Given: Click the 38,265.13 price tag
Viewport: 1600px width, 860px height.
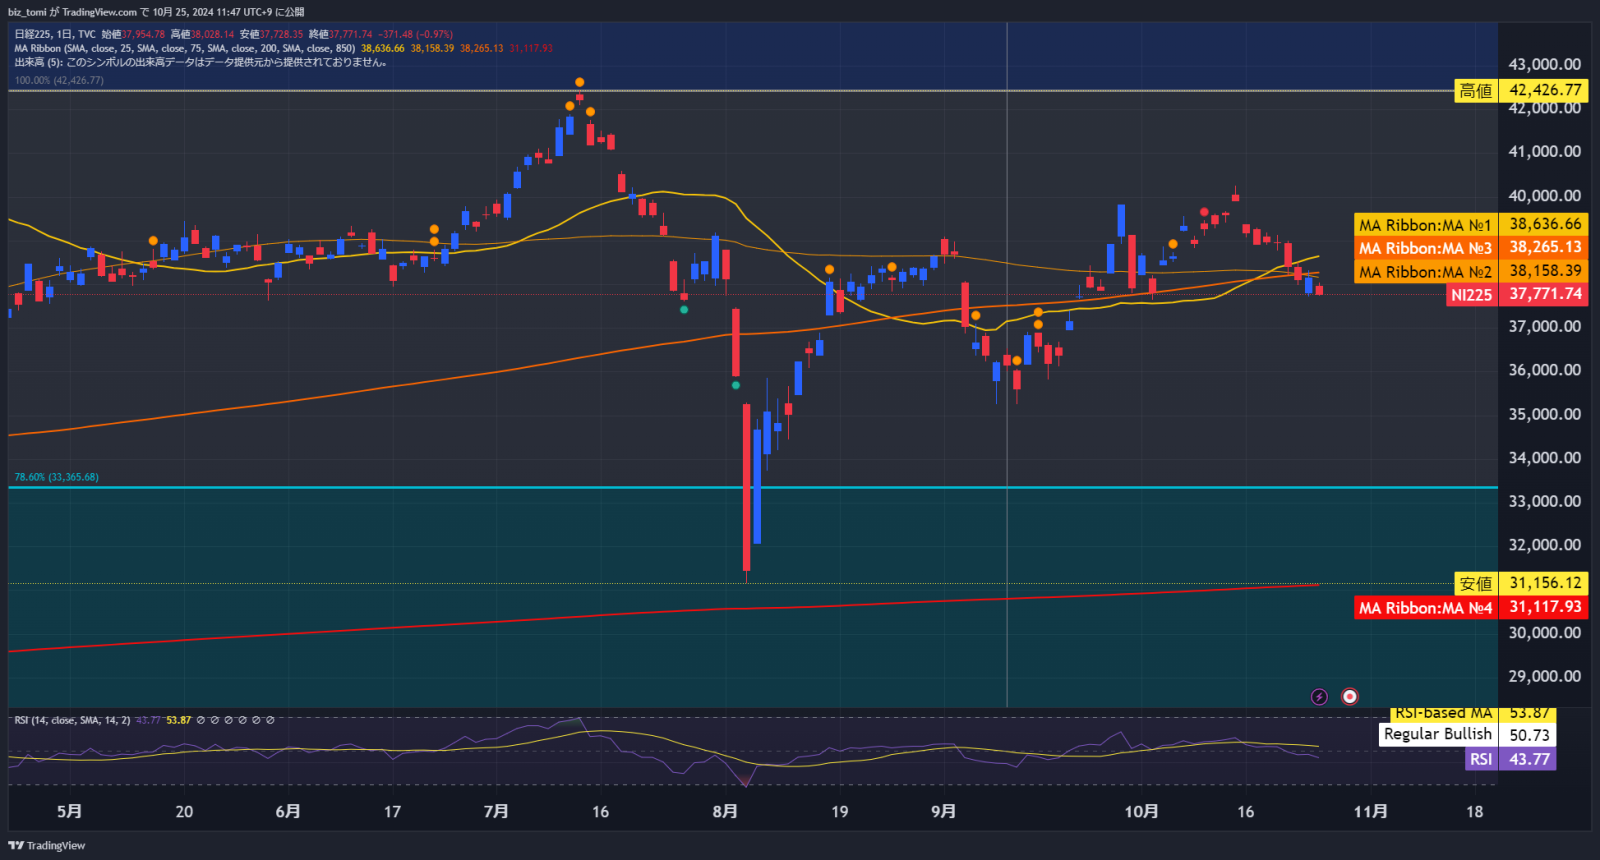Looking at the screenshot, I should pos(1545,247).
